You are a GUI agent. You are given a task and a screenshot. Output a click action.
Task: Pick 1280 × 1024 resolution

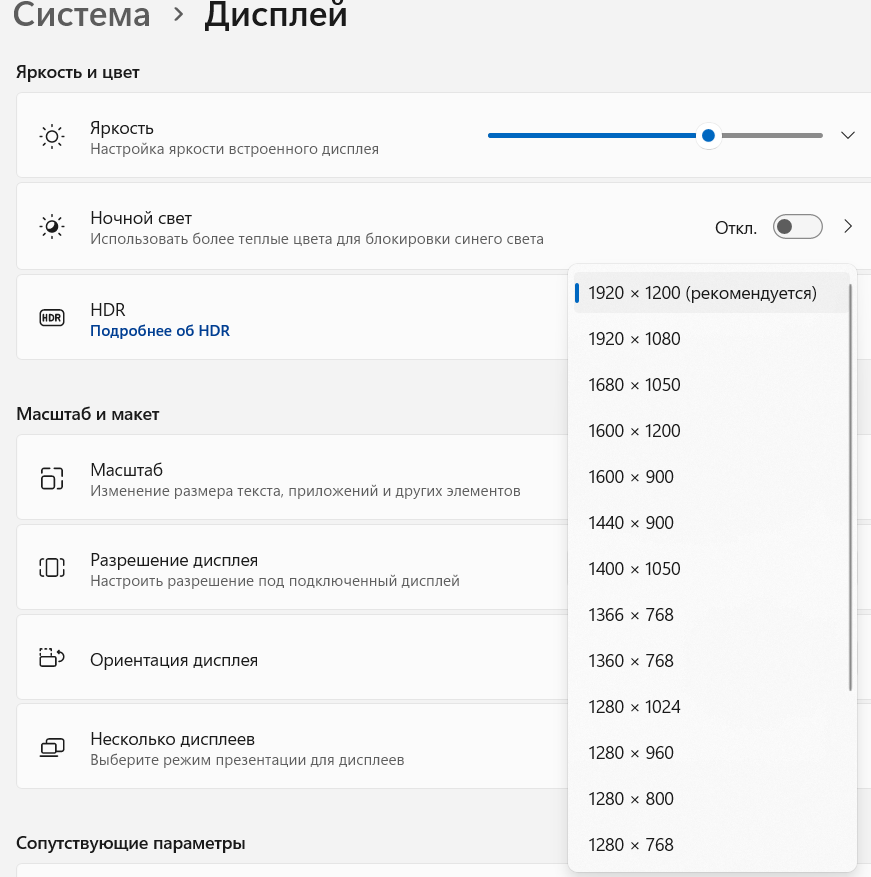point(634,707)
